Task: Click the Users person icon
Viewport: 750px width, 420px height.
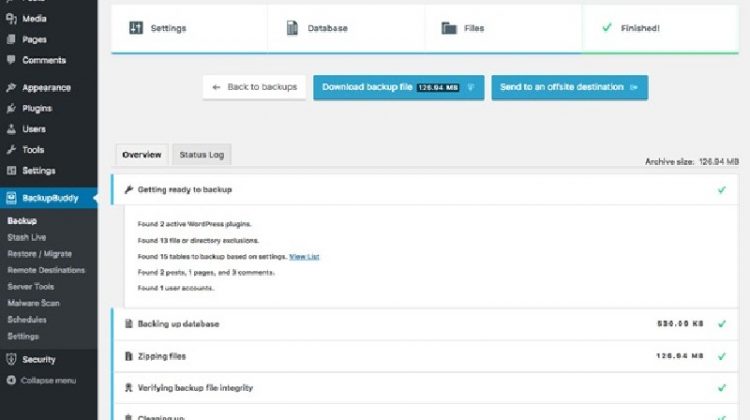Action: [x=11, y=129]
